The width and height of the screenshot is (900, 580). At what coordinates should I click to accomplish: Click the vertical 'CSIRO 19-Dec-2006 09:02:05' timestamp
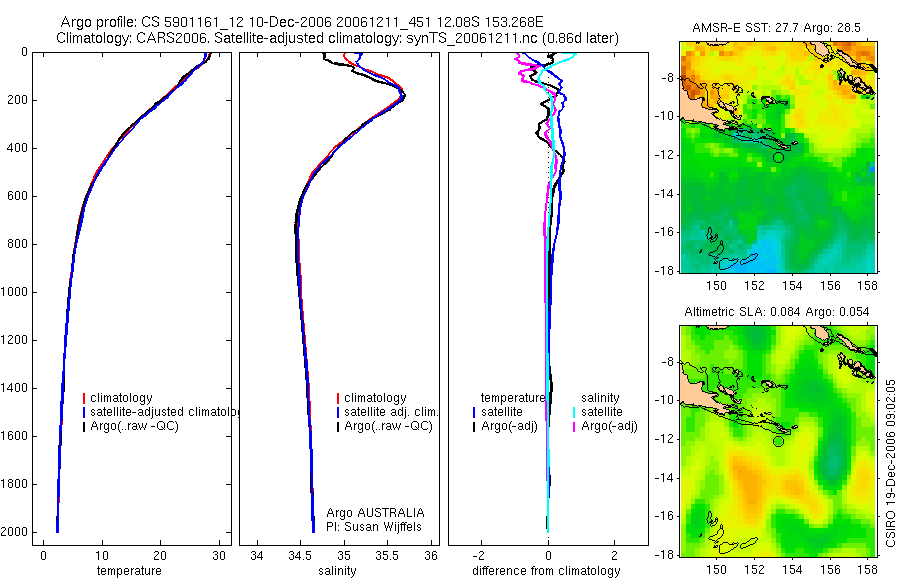(x=890, y=463)
